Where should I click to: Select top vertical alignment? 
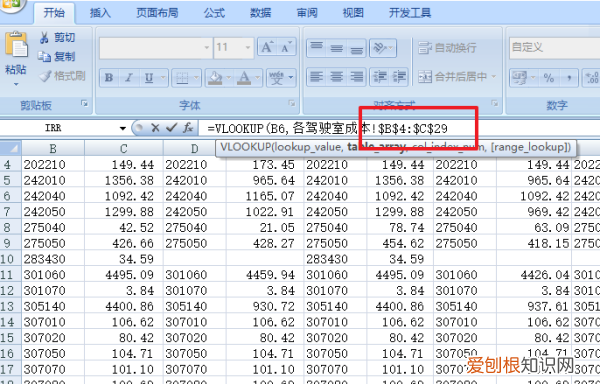[316, 48]
